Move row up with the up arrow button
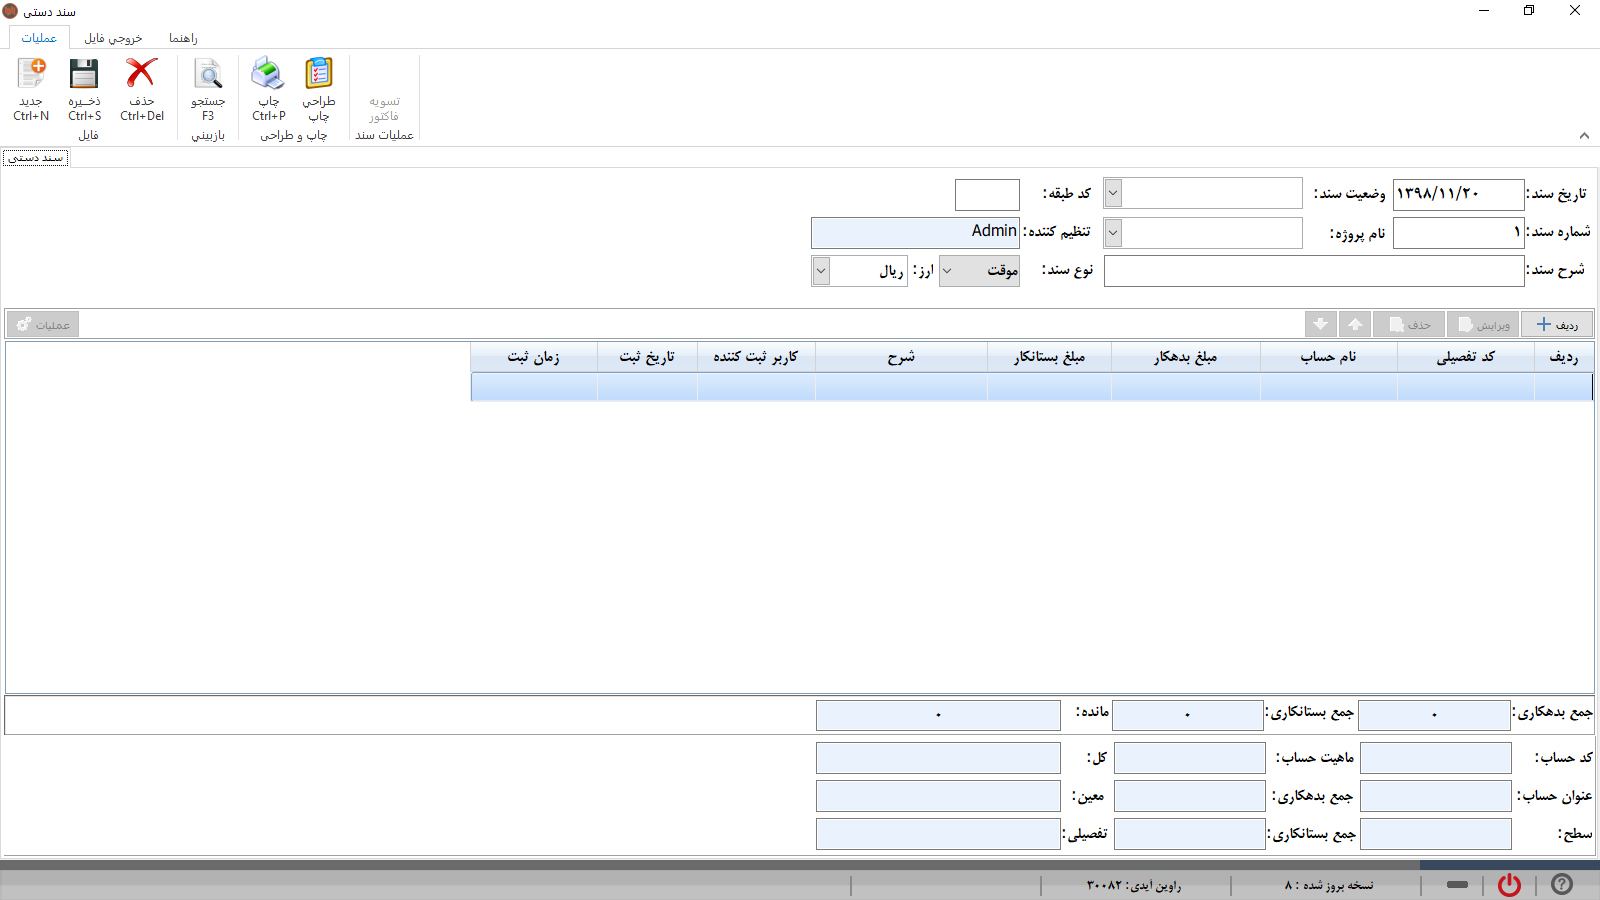The image size is (1600, 900). coord(1355,324)
